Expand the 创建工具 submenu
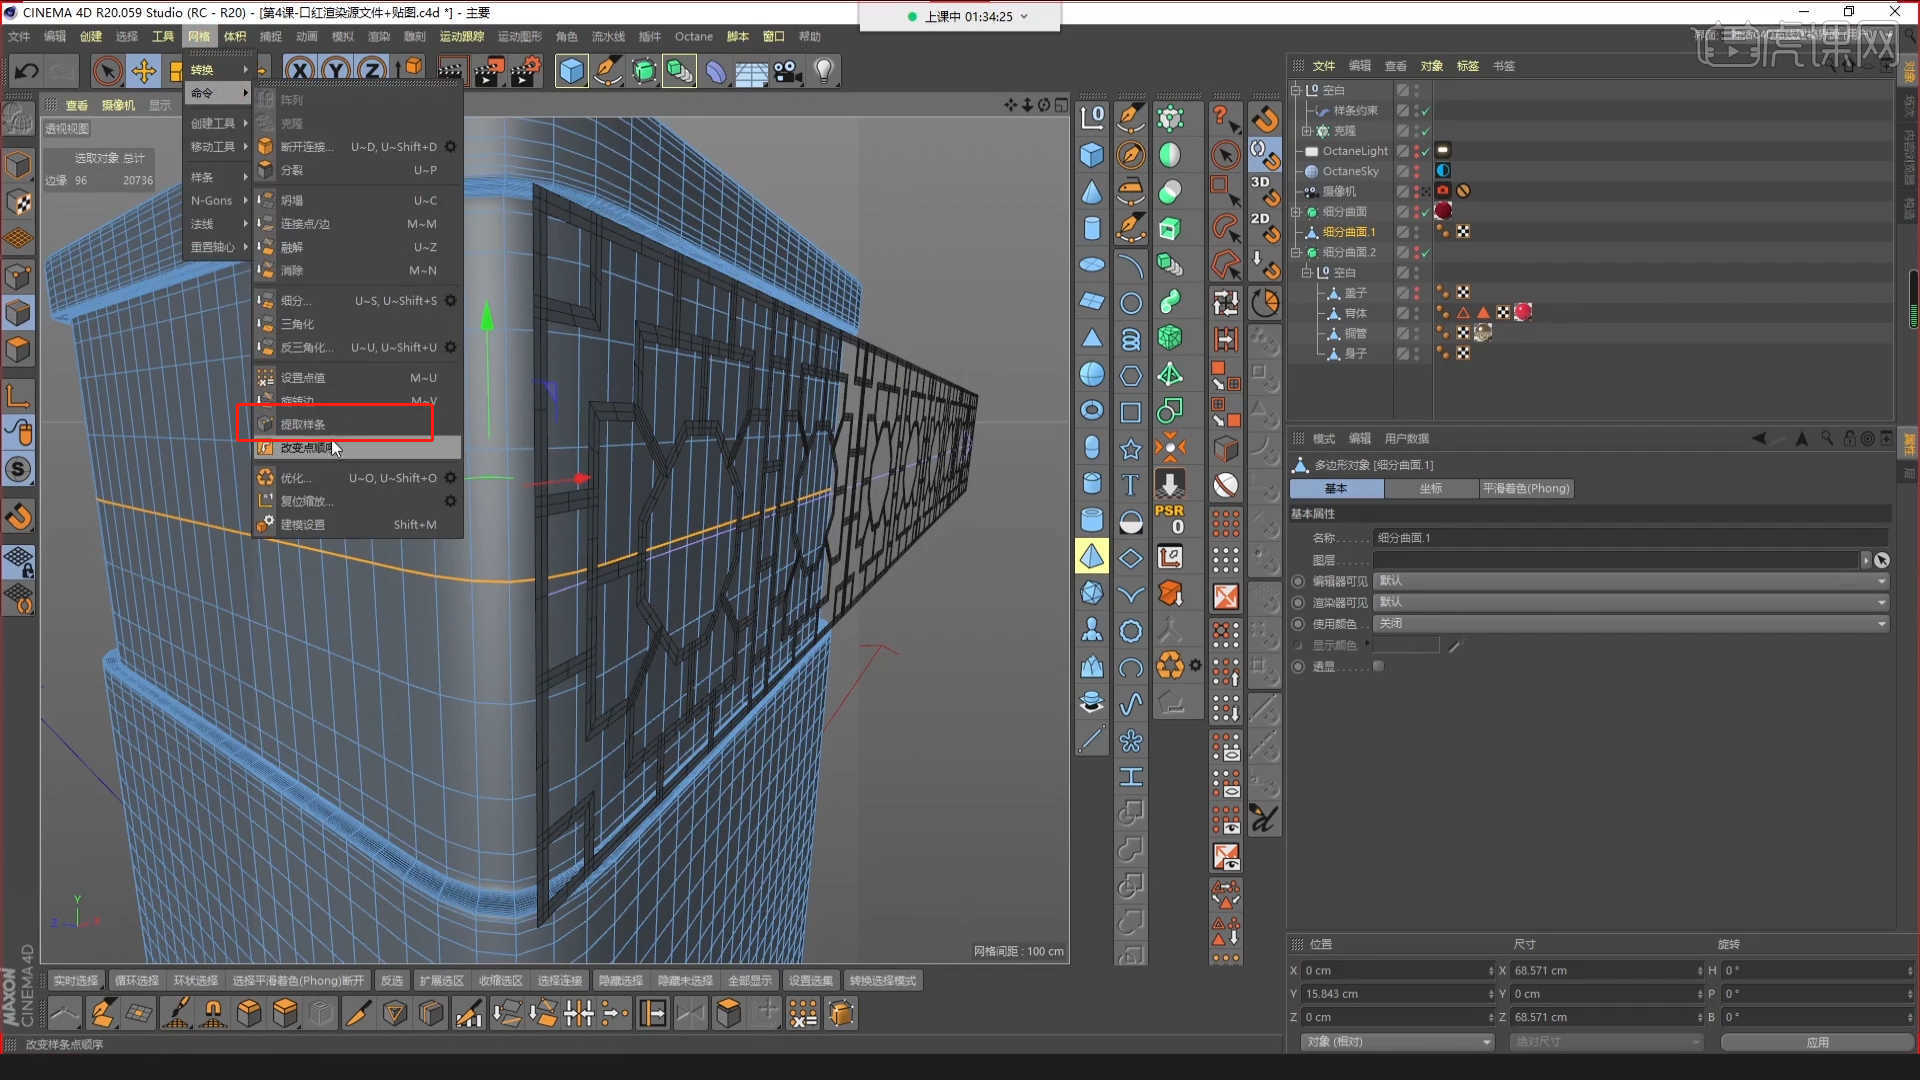The height and width of the screenshot is (1080, 1920). (x=218, y=123)
